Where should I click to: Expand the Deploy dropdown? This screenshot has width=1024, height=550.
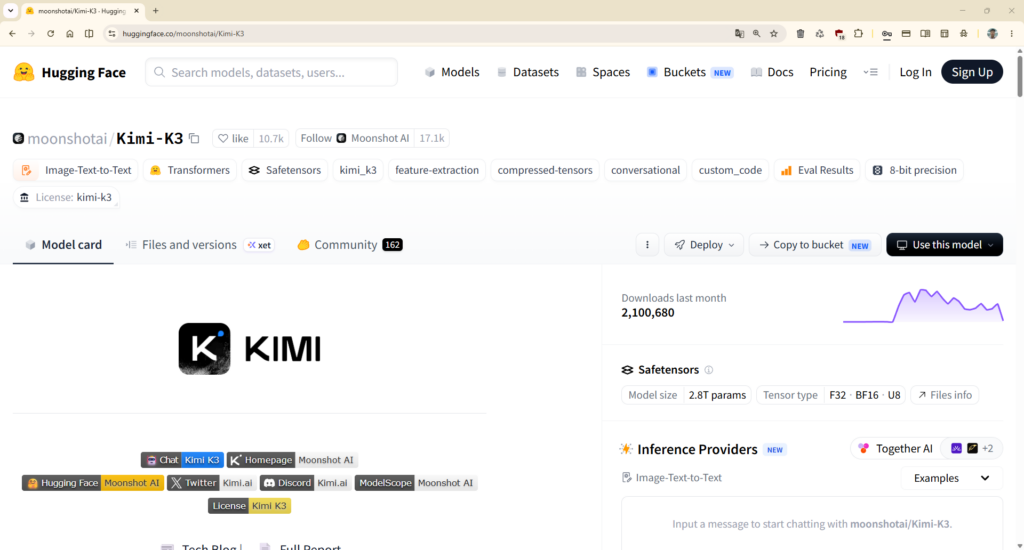704,244
